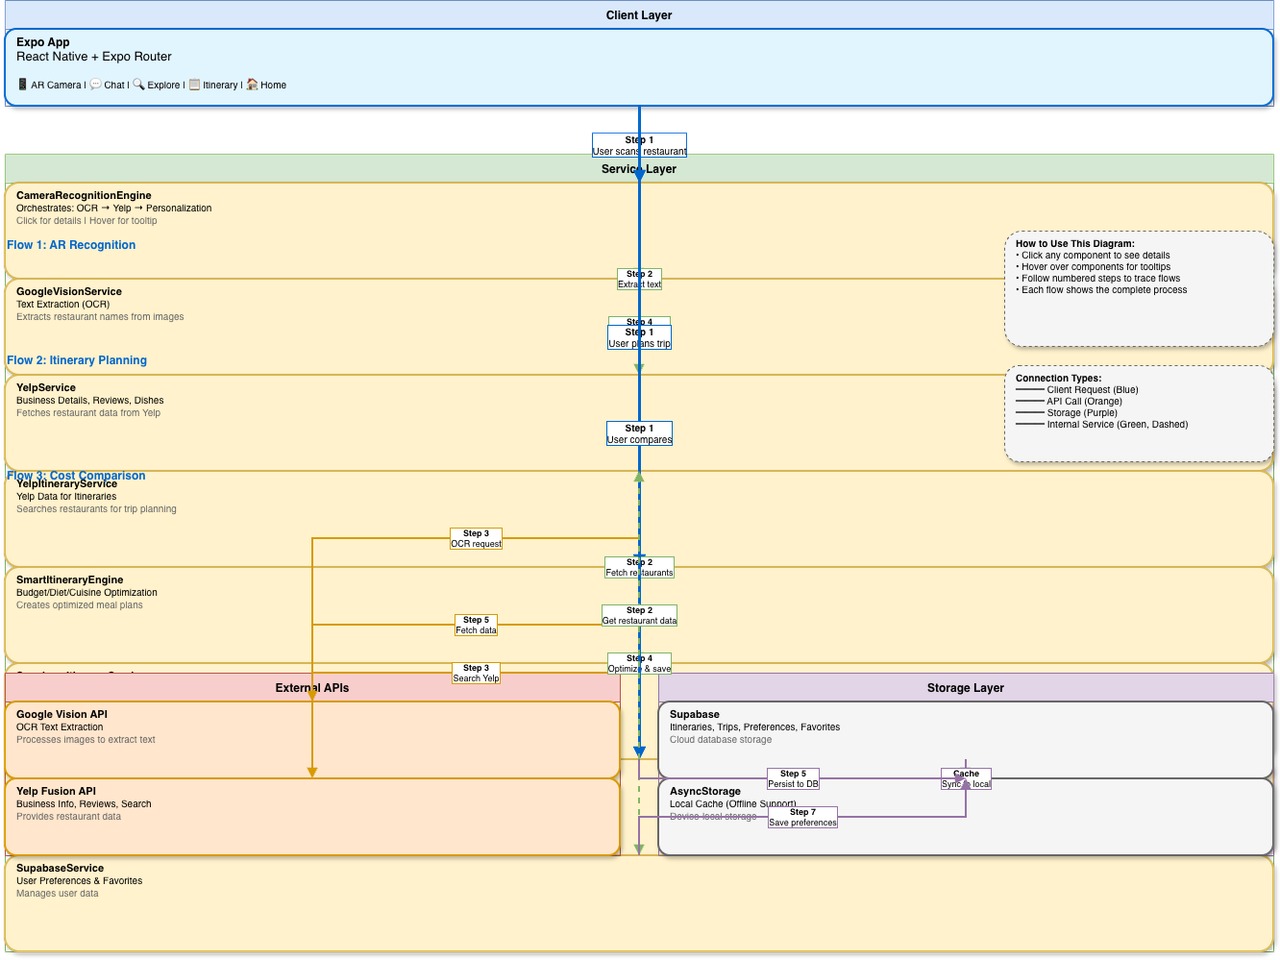Click the Cache 'Sync local' node near Supabase

[x=965, y=778]
